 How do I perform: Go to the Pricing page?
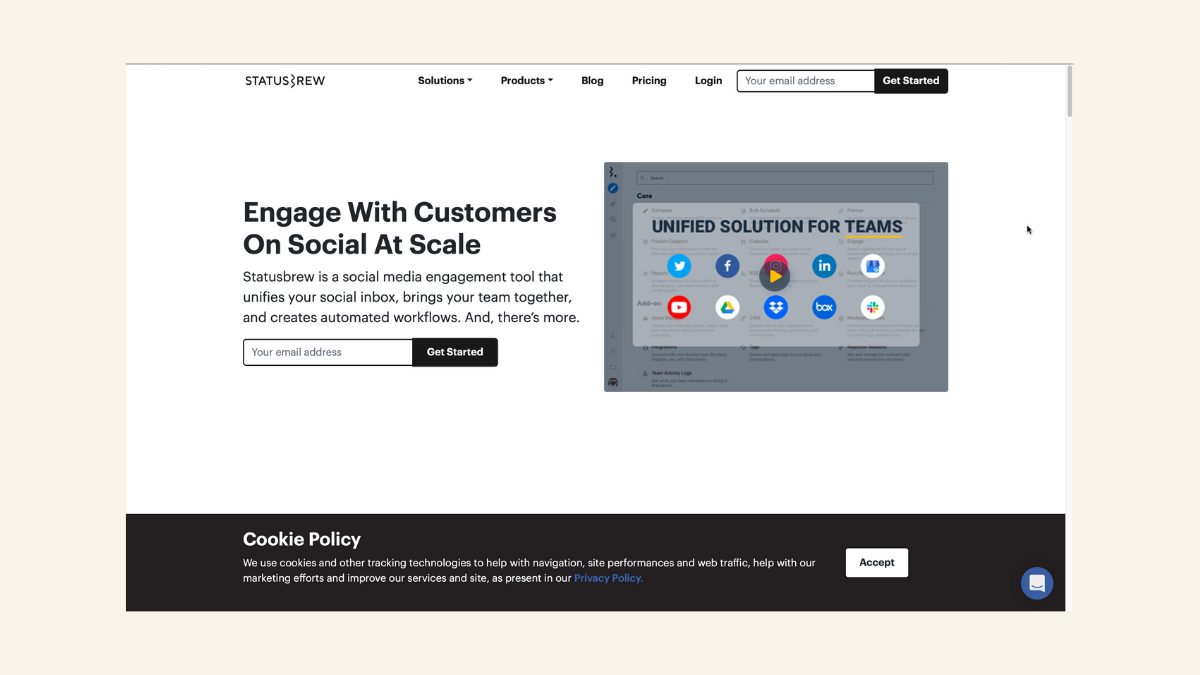point(649,81)
